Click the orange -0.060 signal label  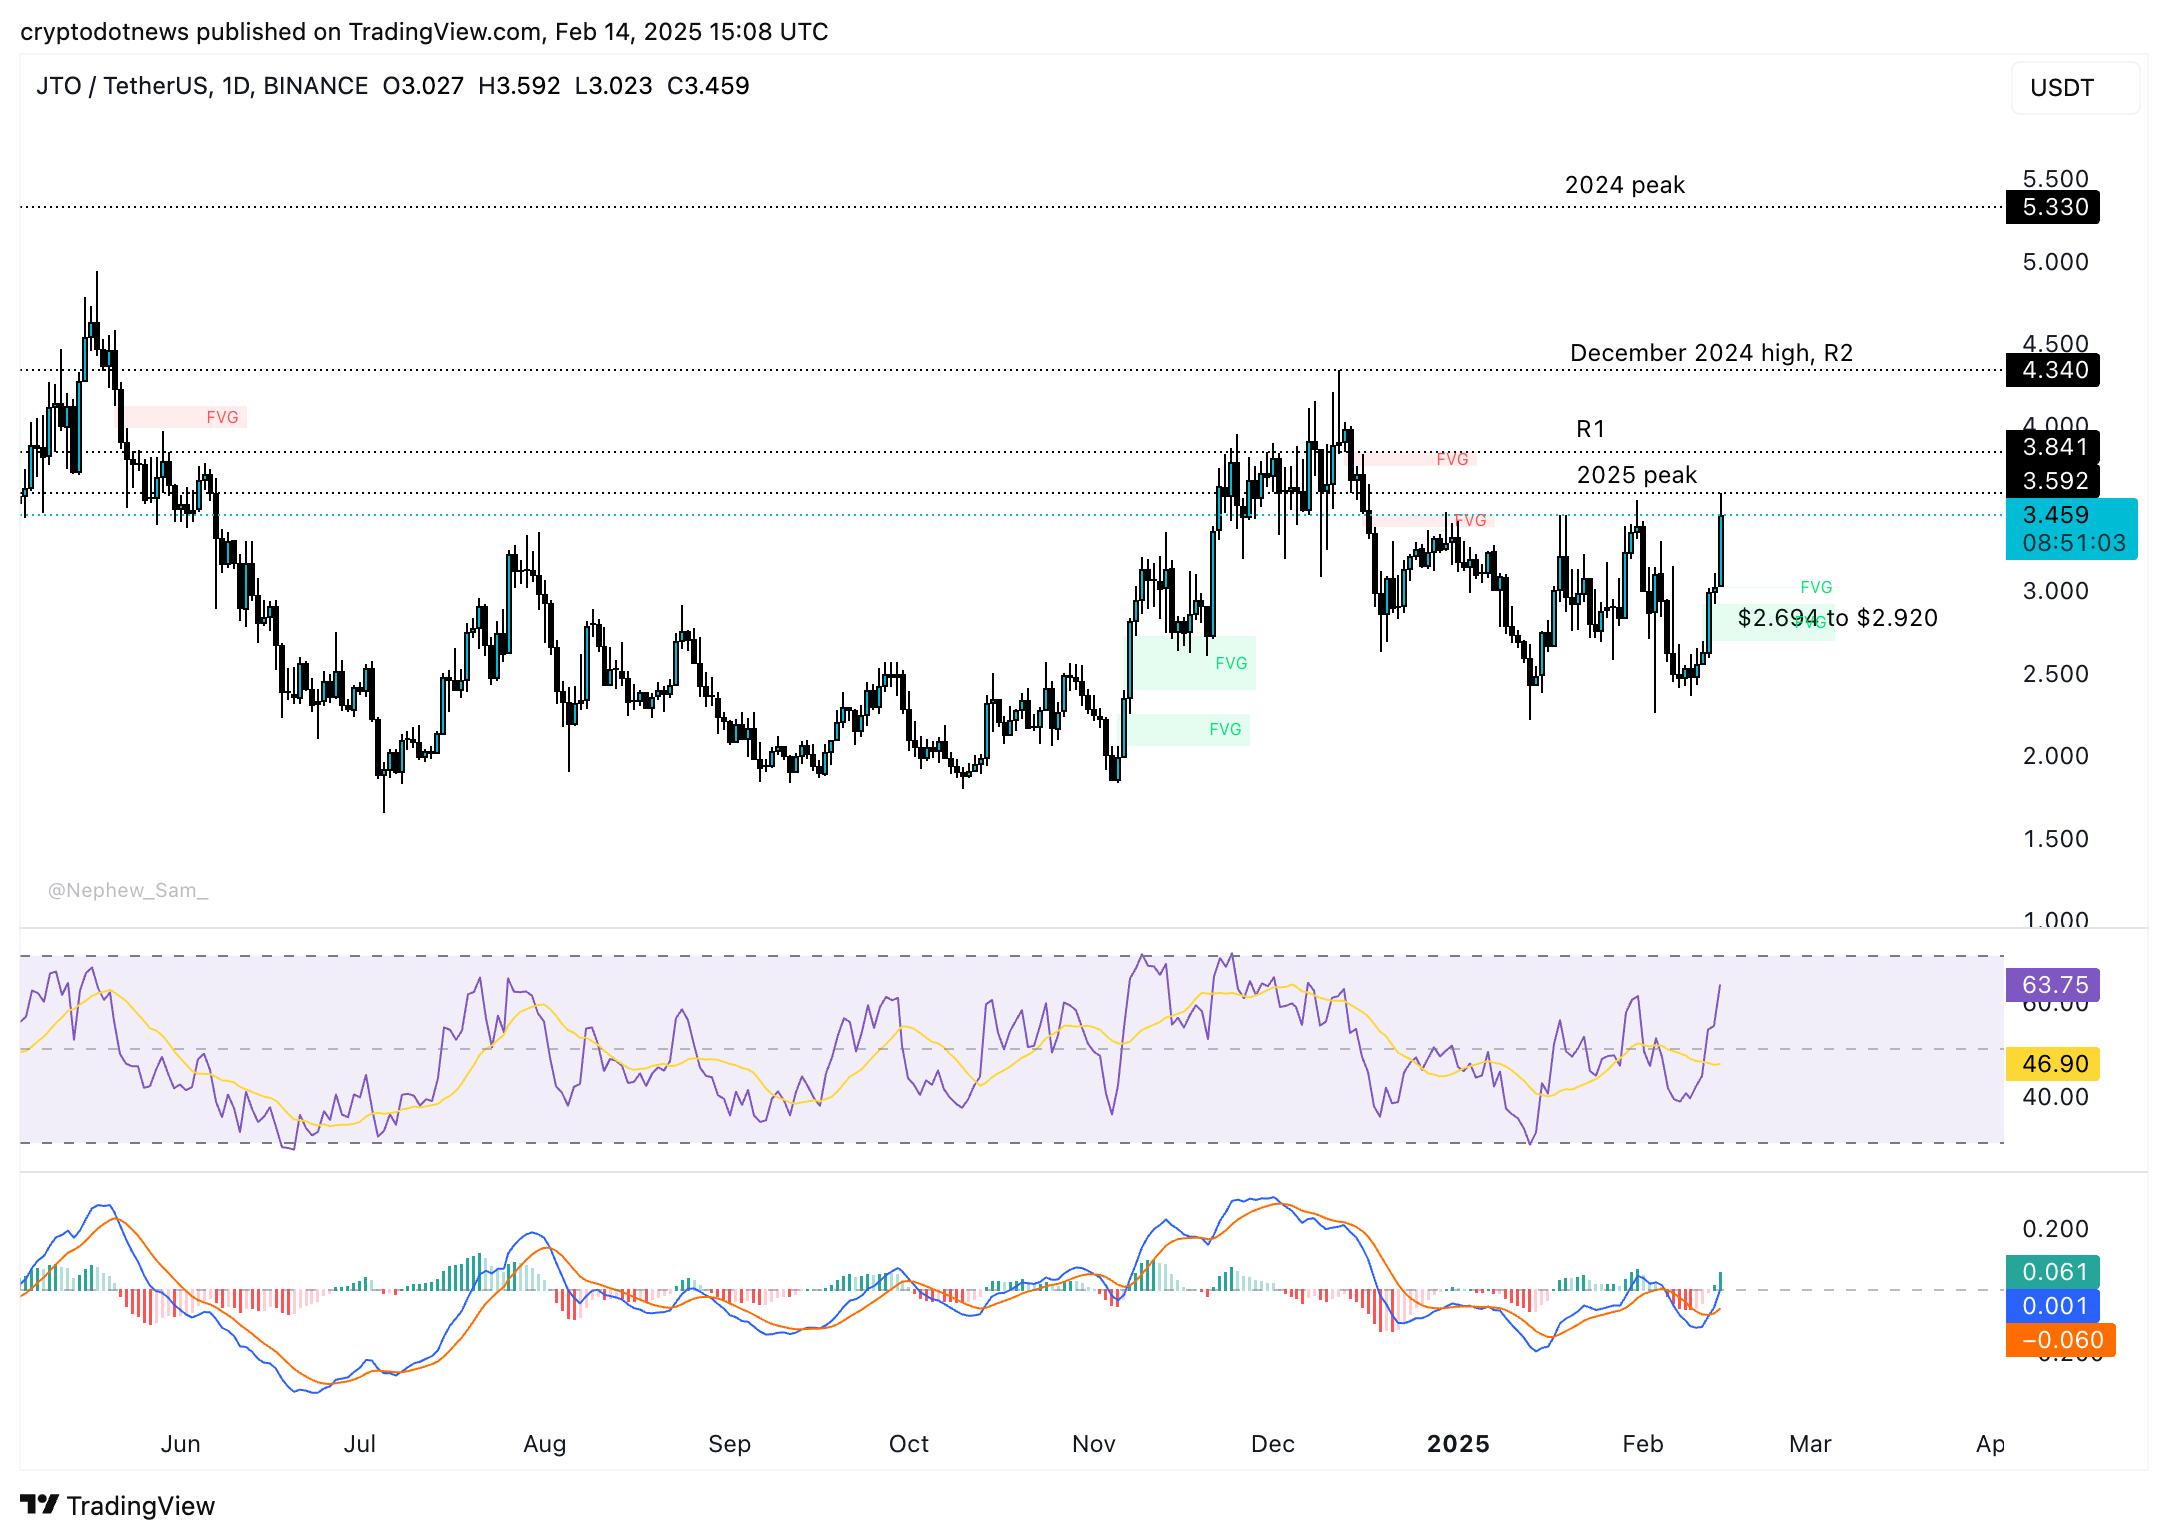2060,1340
